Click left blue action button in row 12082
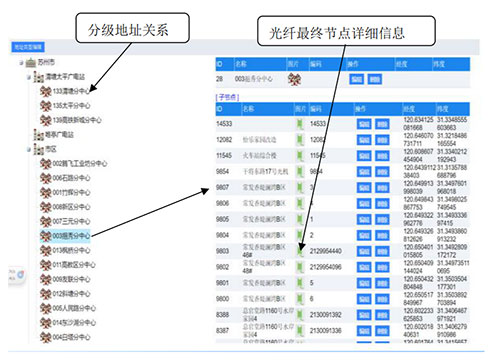500x362 pixels. pyautogui.click(x=364, y=140)
